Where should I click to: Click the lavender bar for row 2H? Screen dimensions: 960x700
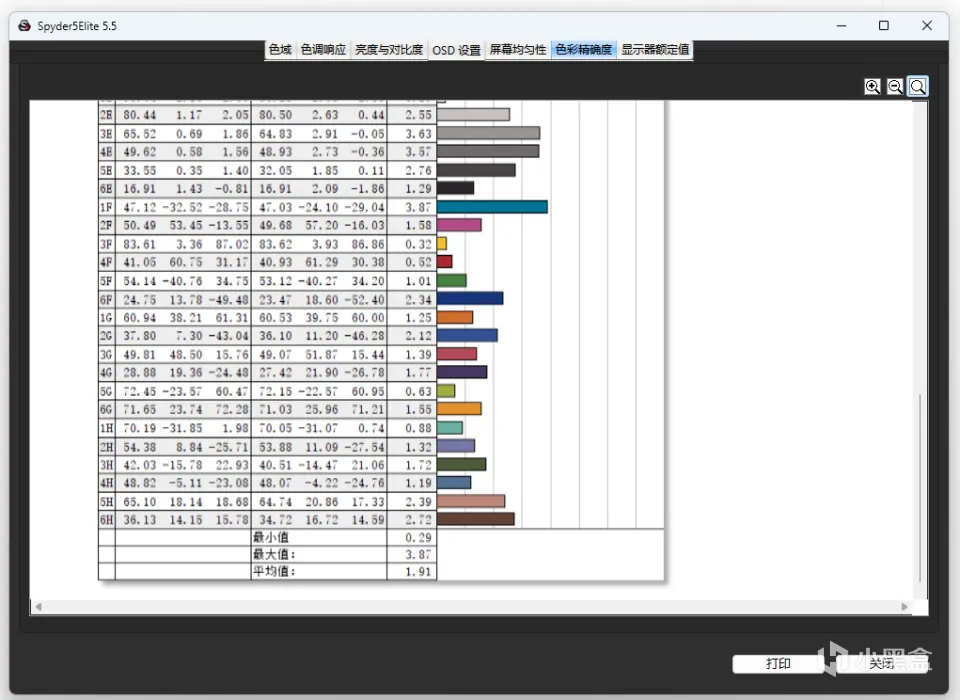(456, 446)
